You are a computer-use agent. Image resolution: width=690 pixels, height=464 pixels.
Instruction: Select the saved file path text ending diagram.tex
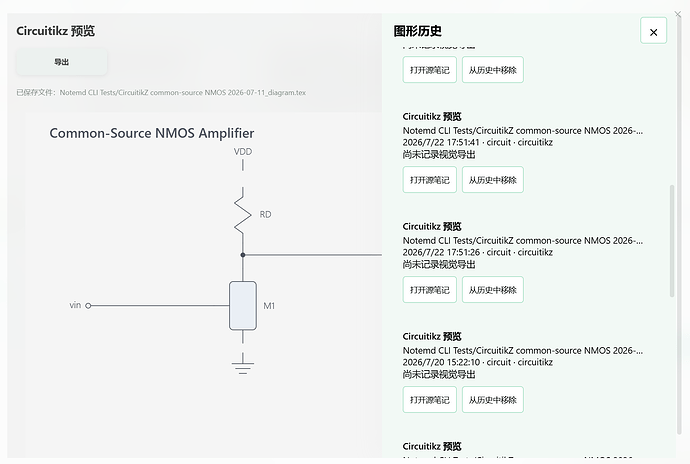183,92
